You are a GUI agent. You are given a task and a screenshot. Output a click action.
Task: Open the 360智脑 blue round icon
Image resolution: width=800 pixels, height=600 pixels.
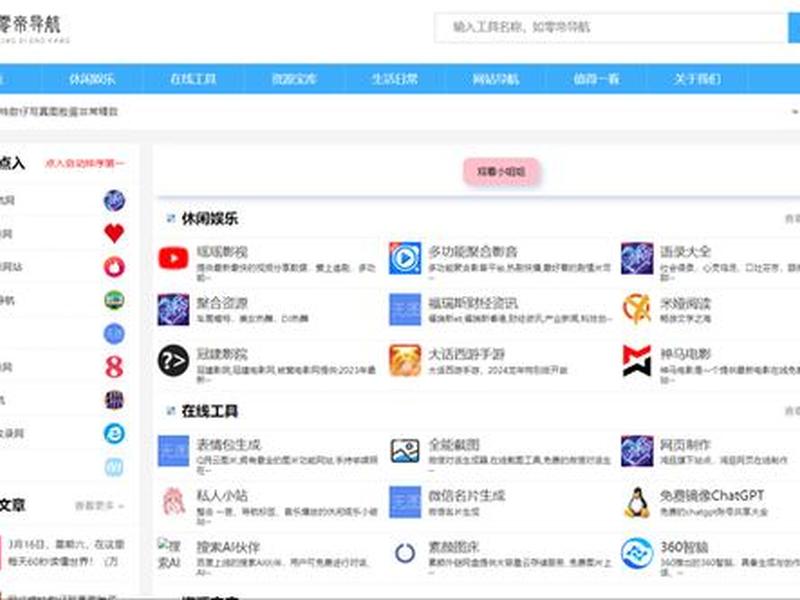click(x=637, y=553)
